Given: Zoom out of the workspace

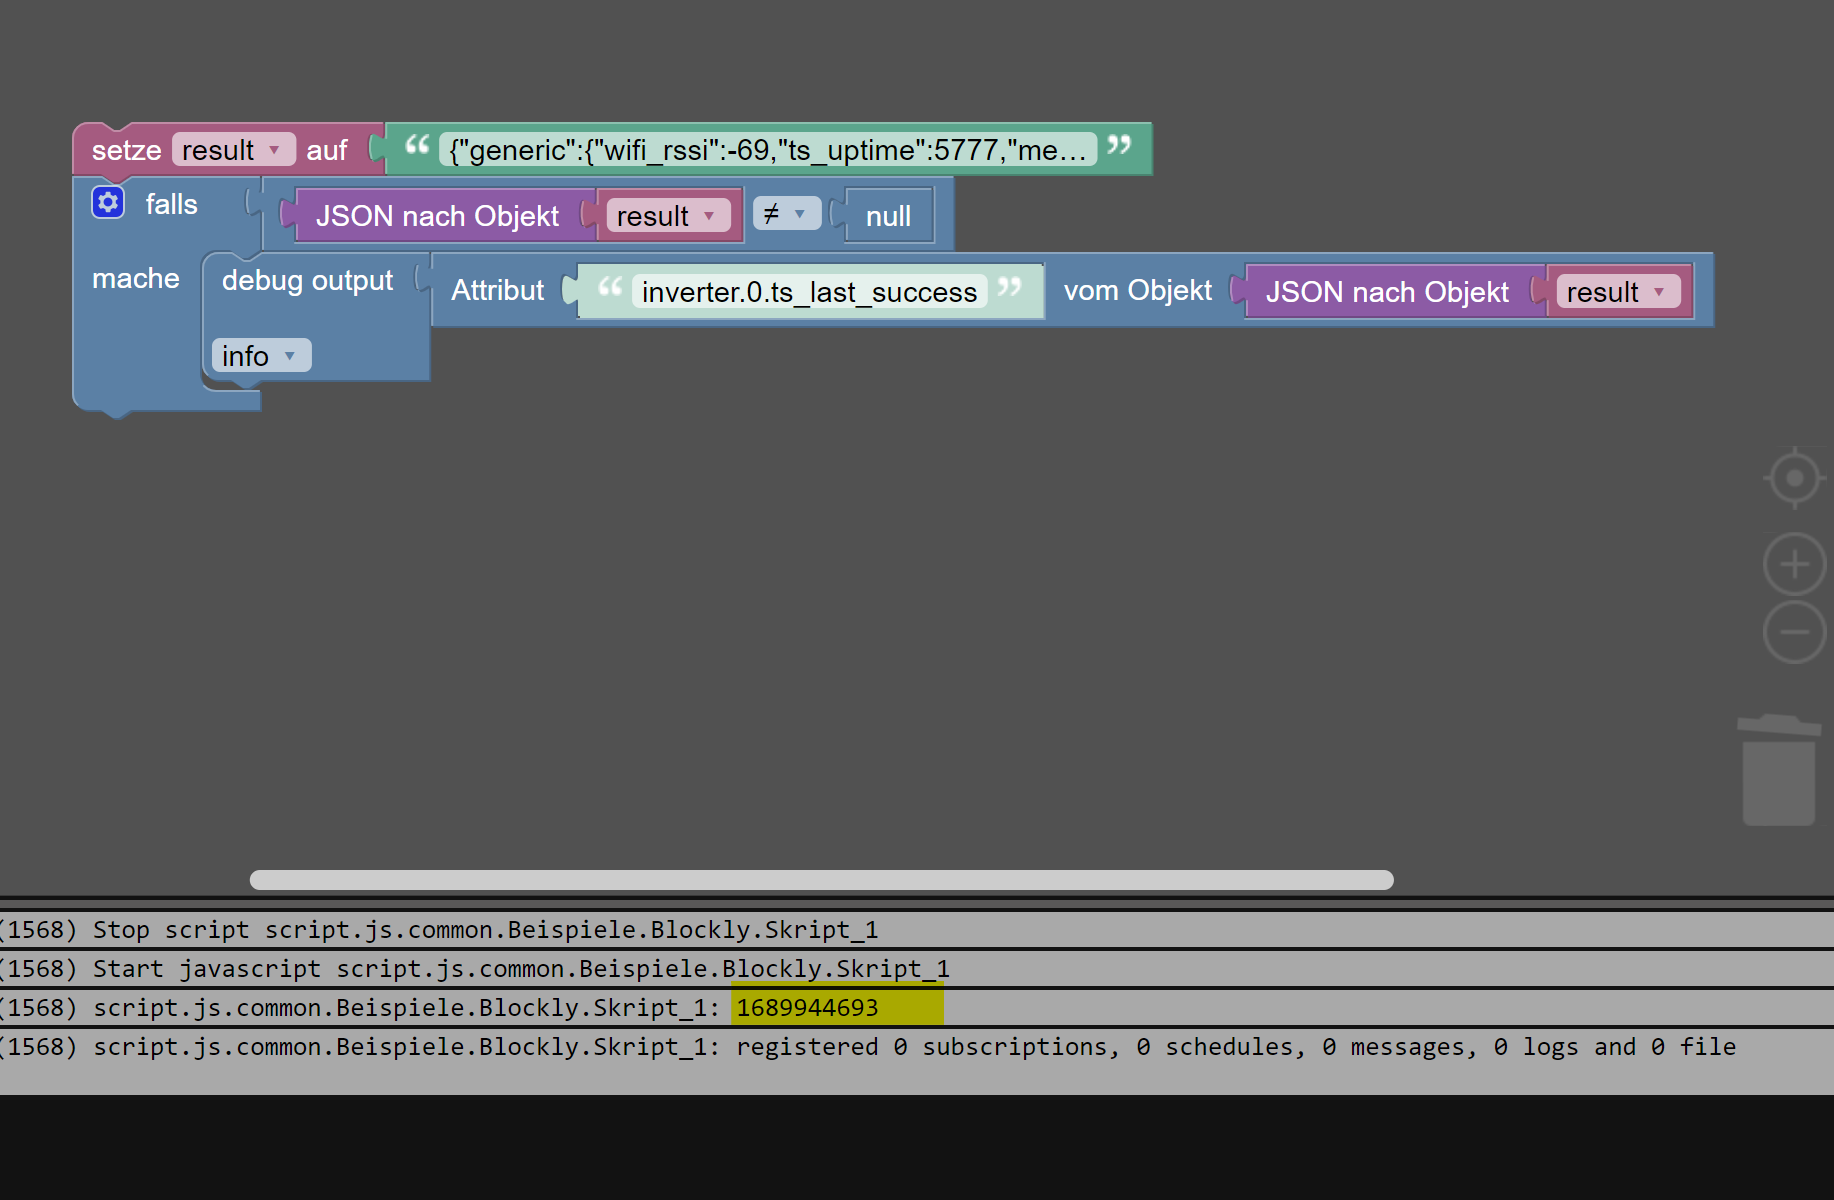Looking at the screenshot, I should pyautogui.click(x=1794, y=632).
